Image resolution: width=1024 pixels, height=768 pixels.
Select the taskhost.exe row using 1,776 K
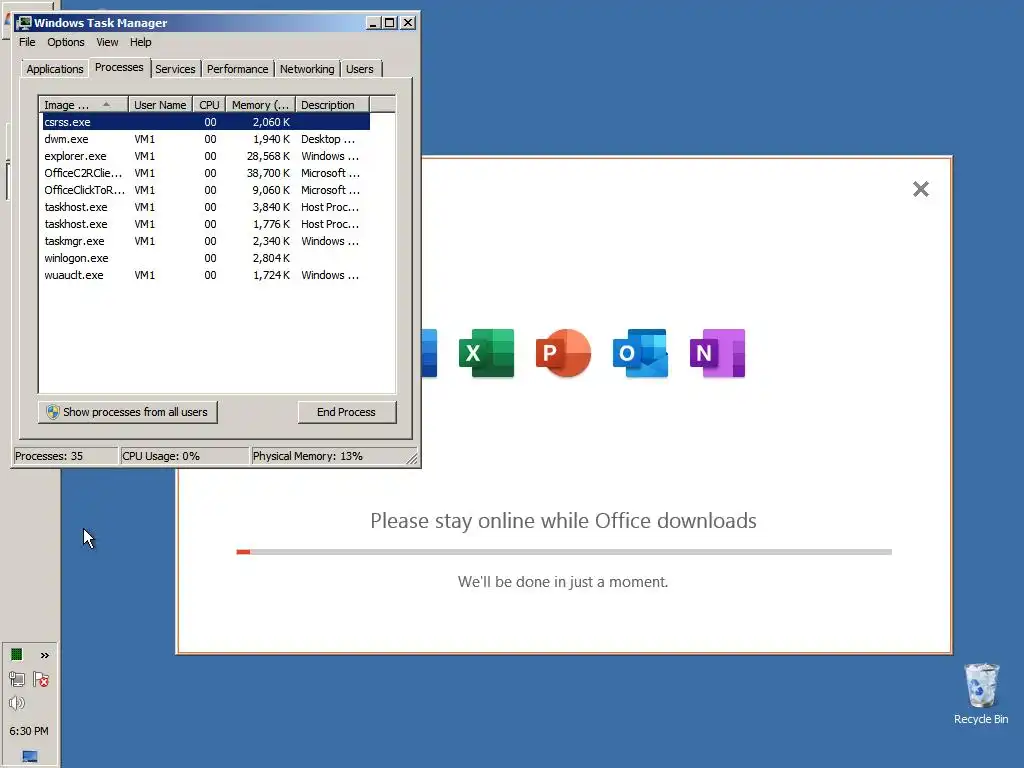(206, 224)
